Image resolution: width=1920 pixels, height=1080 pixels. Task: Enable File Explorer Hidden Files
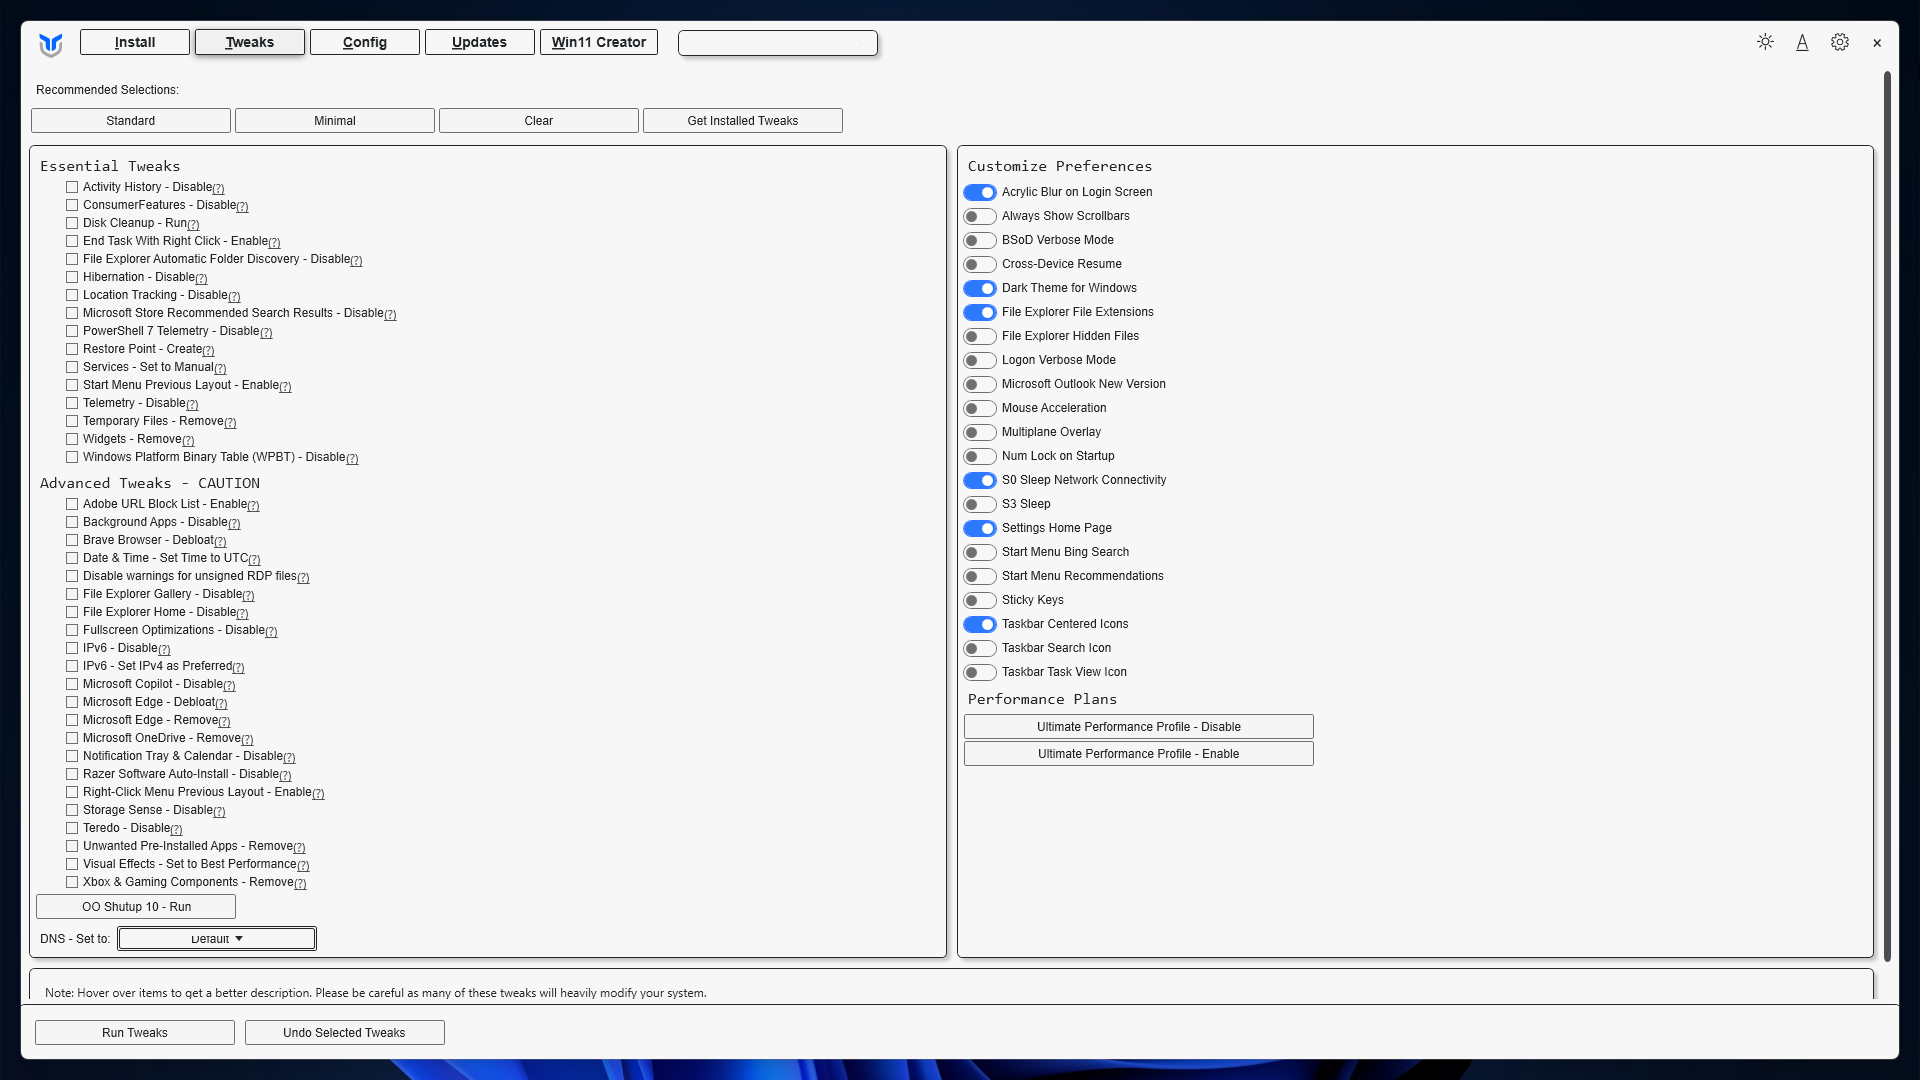pos(980,336)
